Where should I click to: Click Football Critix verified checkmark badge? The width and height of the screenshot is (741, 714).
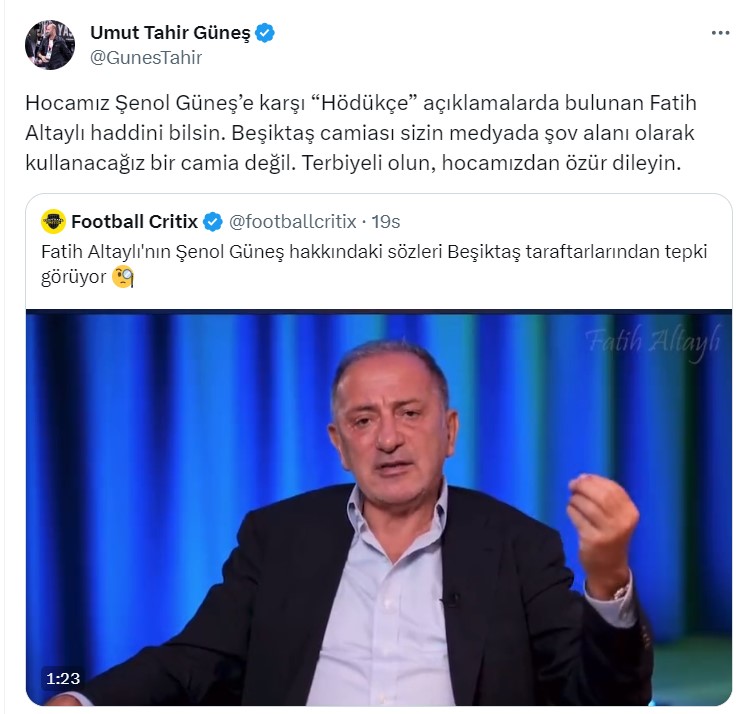[x=213, y=222]
